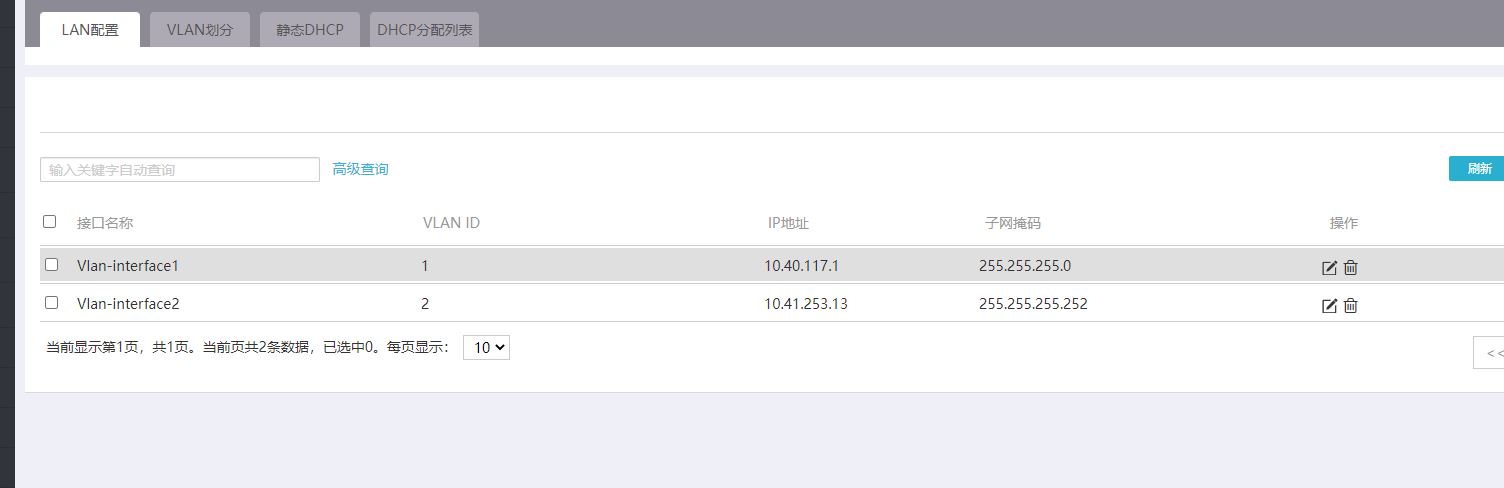Edit the Vlan-interface2 entry
The width and height of the screenshot is (1504, 488).
(x=1329, y=305)
